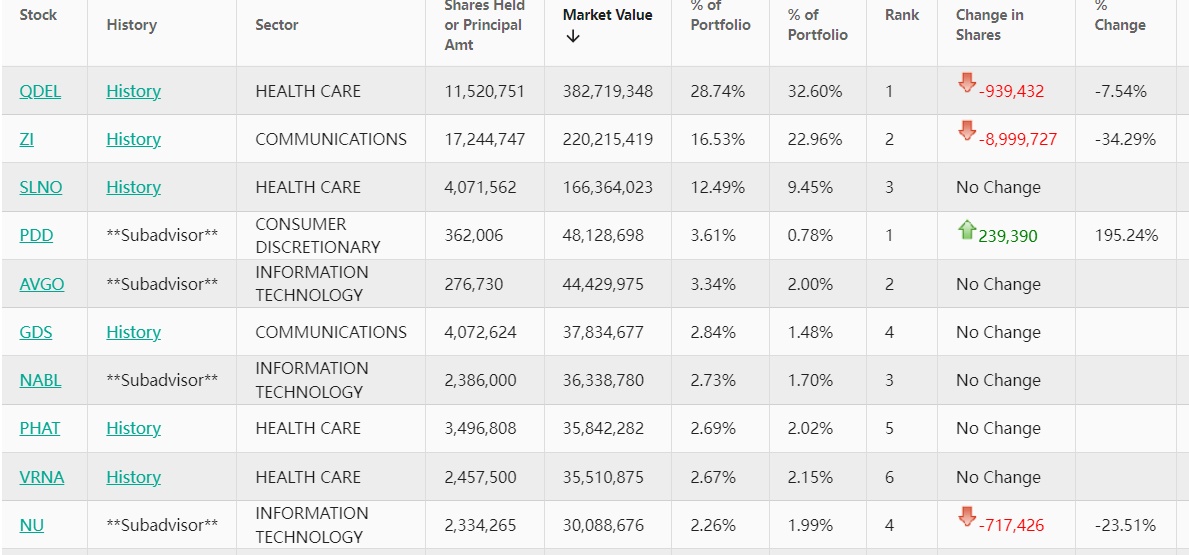Open the NU ticker link
The height and width of the screenshot is (555, 1189).
coord(32,525)
